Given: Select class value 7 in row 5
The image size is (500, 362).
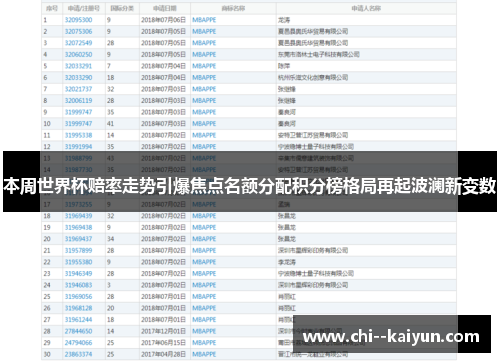Looking at the screenshot, I should click(109, 66).
